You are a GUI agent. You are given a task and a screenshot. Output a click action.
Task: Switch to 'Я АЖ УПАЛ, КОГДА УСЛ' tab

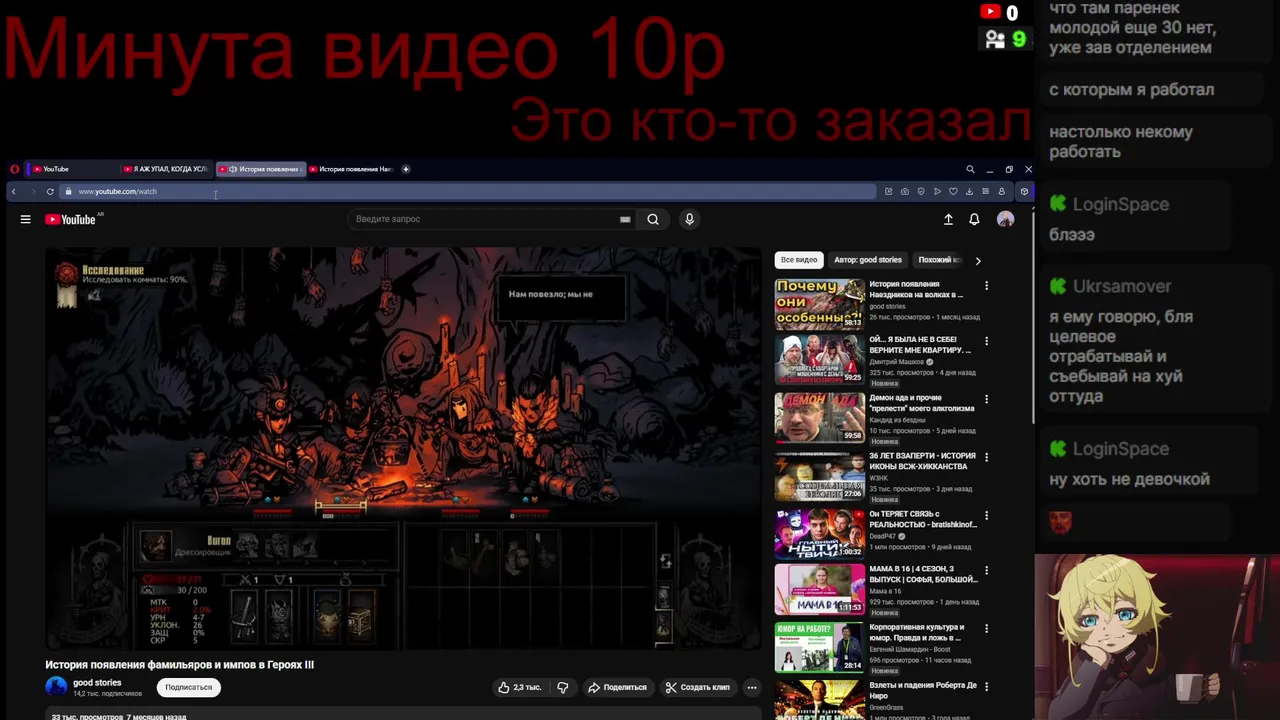166,169
